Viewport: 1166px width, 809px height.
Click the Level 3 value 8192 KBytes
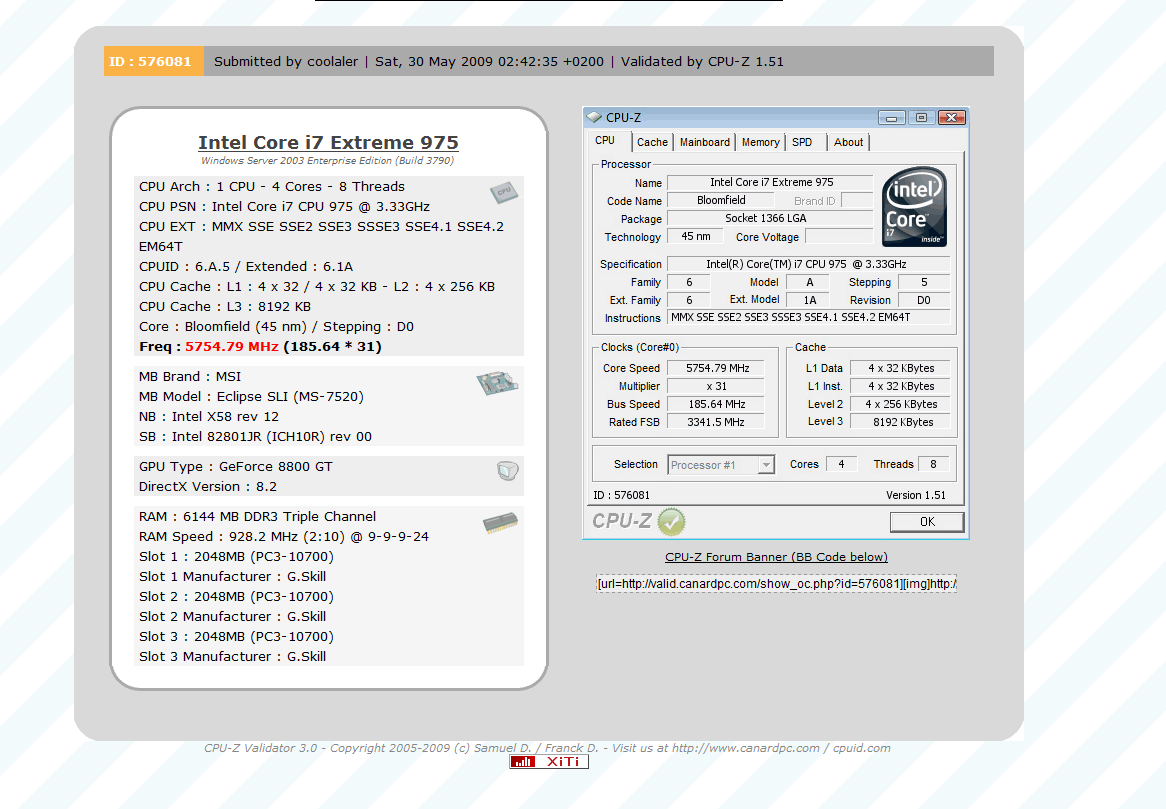point(901,422)
